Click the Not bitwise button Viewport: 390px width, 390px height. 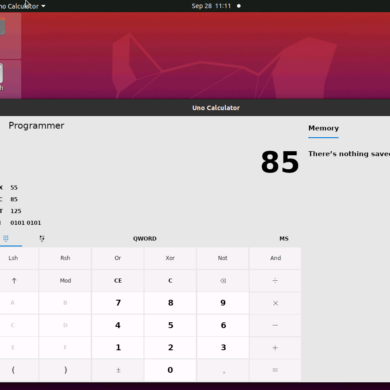coord(223,258)
